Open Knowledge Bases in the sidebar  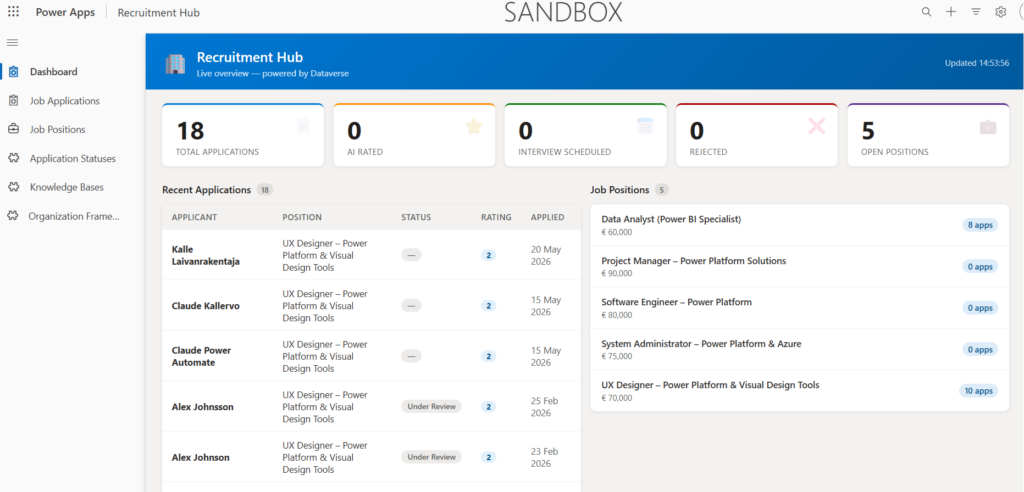coord(73,187)
